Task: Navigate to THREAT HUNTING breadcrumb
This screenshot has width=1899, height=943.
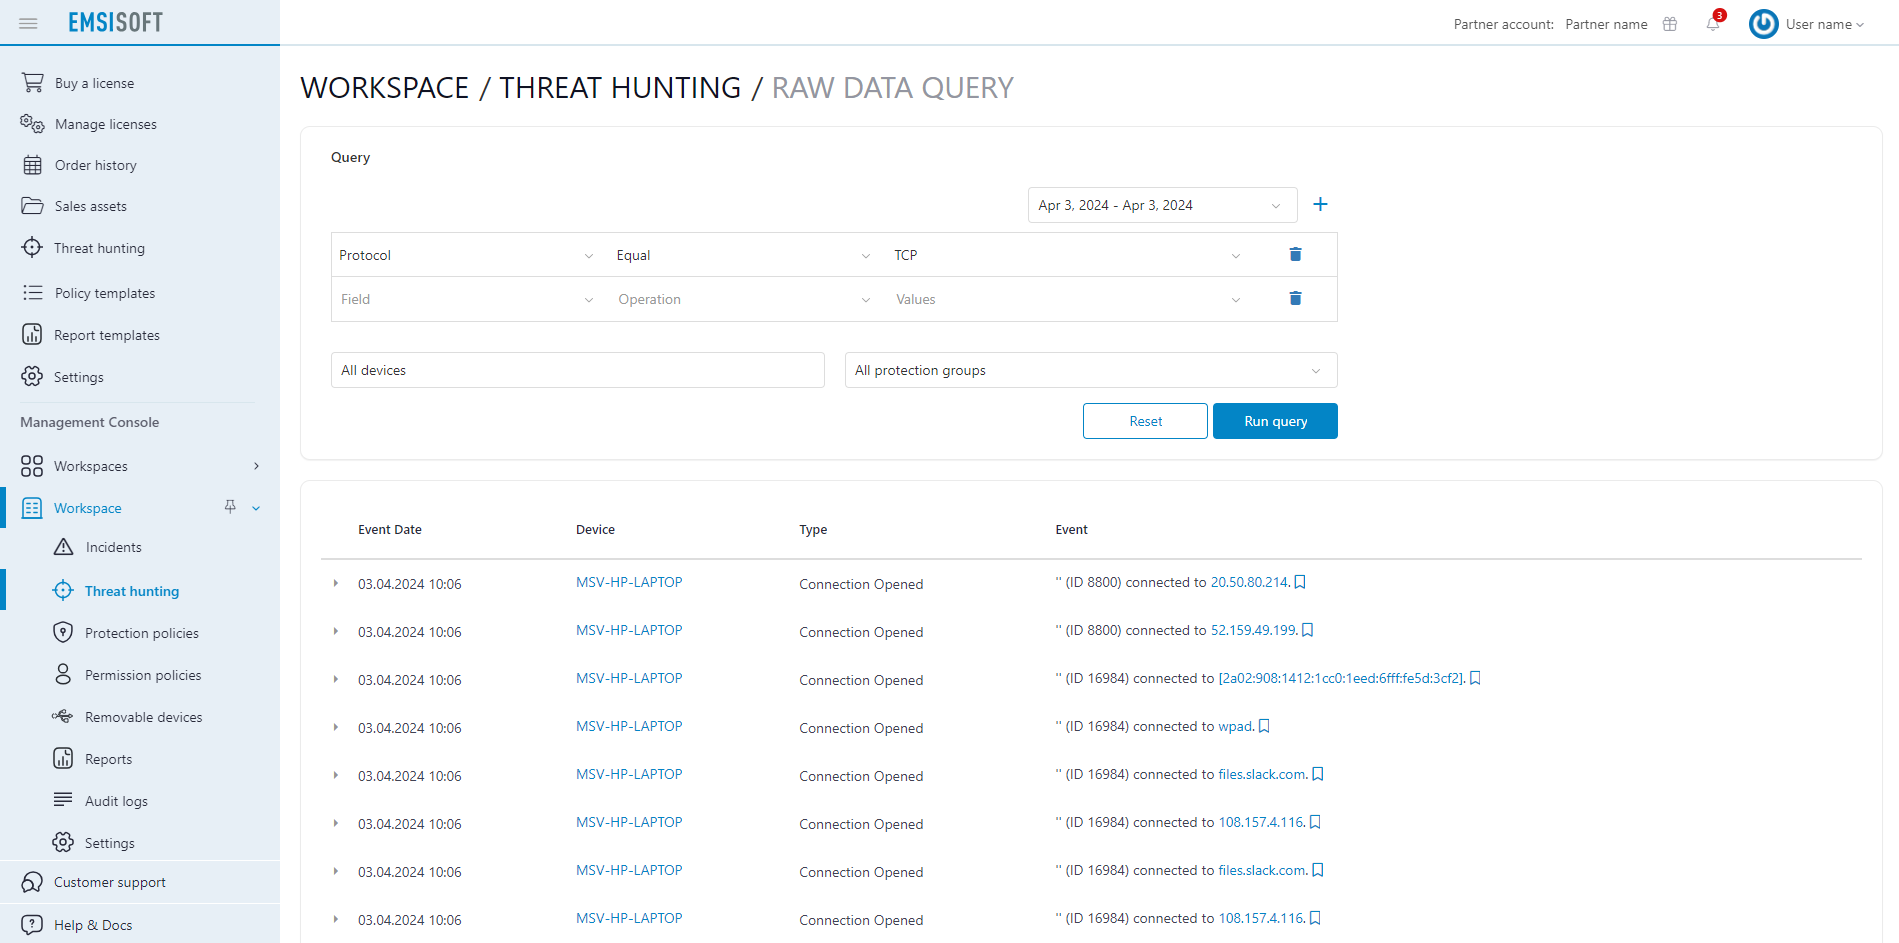Action: (620, 88)
